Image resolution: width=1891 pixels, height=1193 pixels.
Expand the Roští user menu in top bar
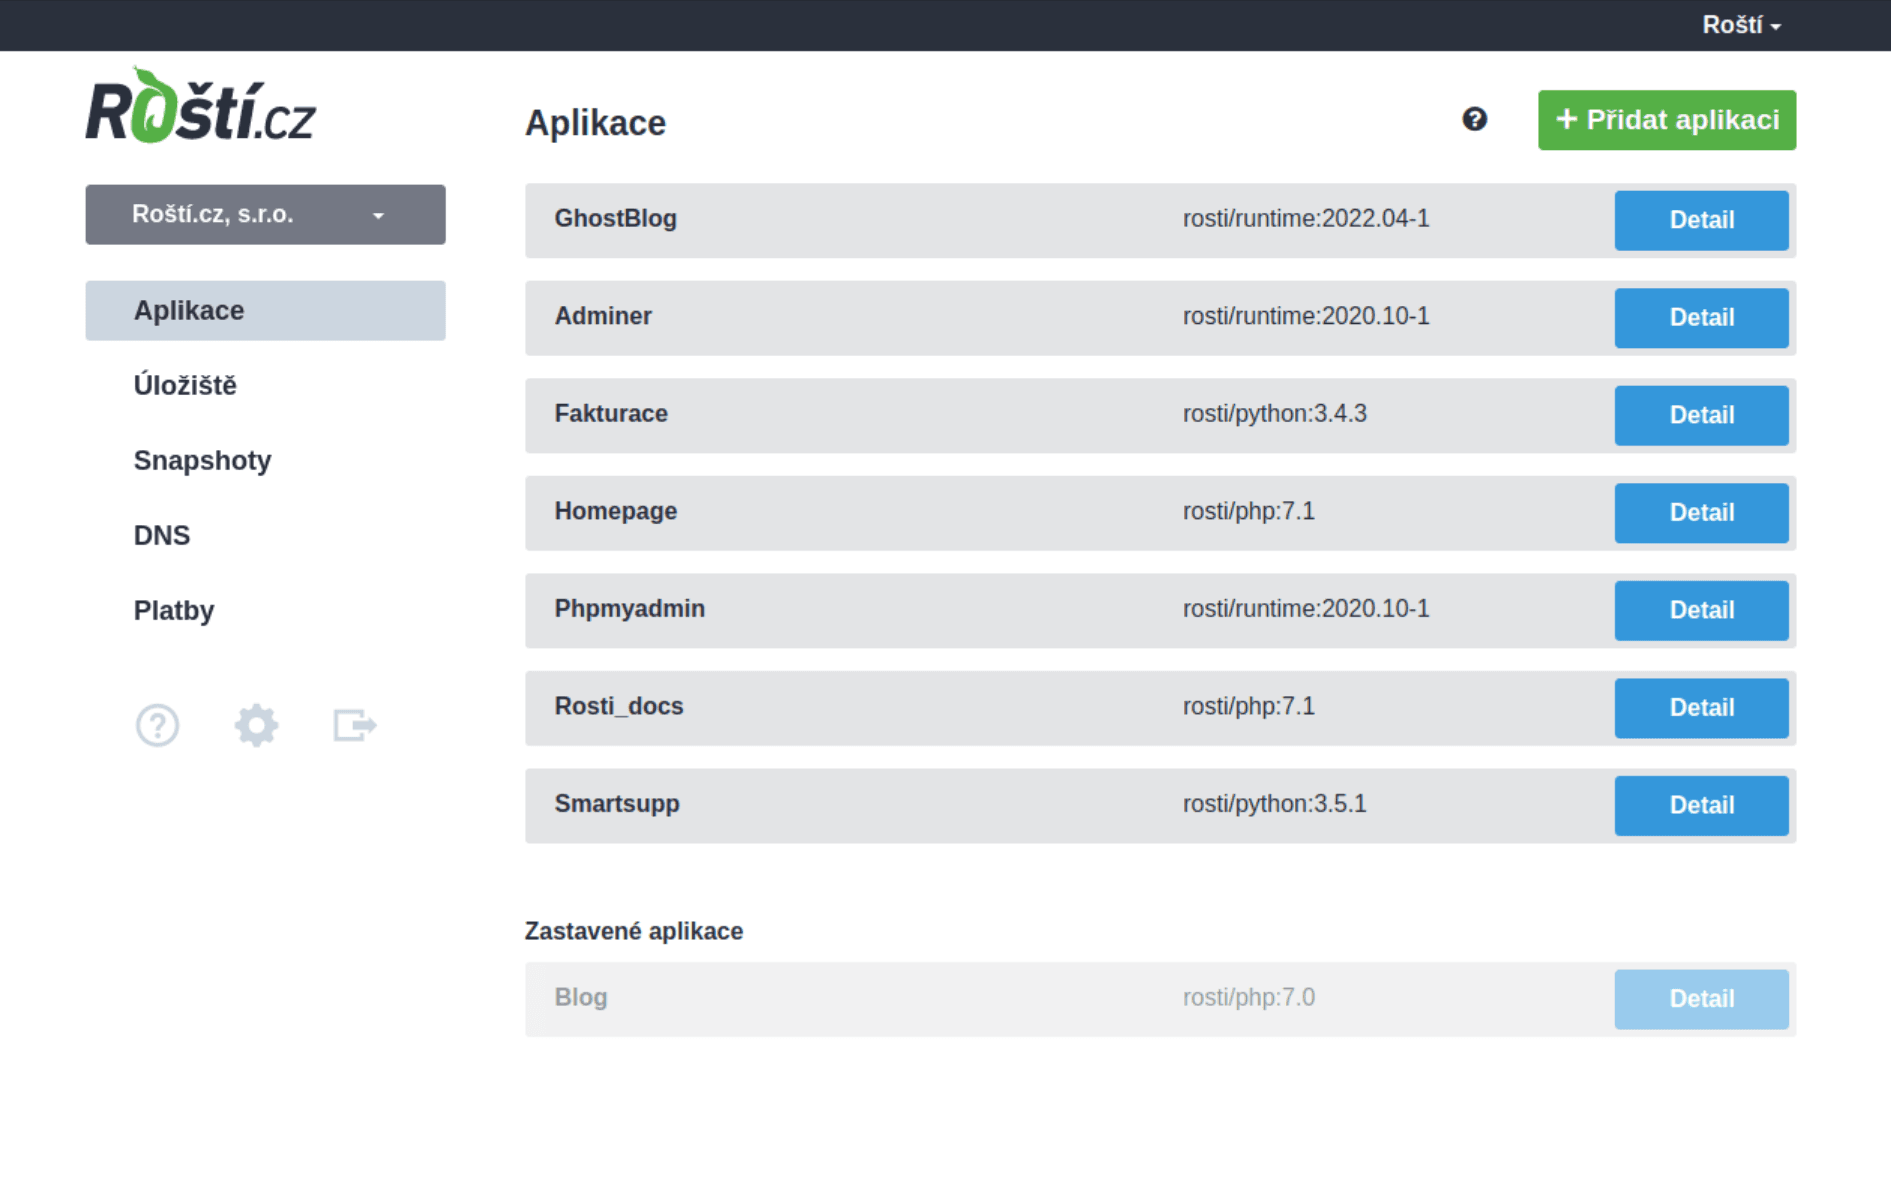(x=1741, y=25)
